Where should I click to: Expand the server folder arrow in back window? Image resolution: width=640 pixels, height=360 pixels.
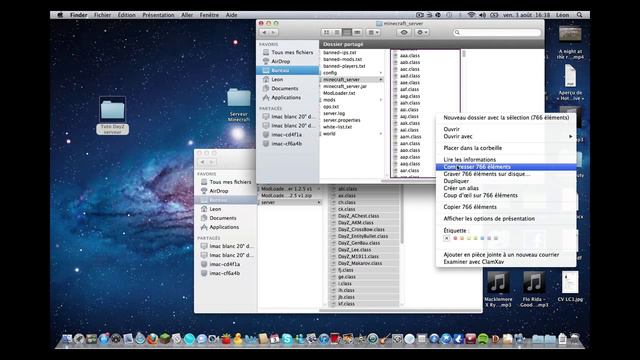click(319, 202)
